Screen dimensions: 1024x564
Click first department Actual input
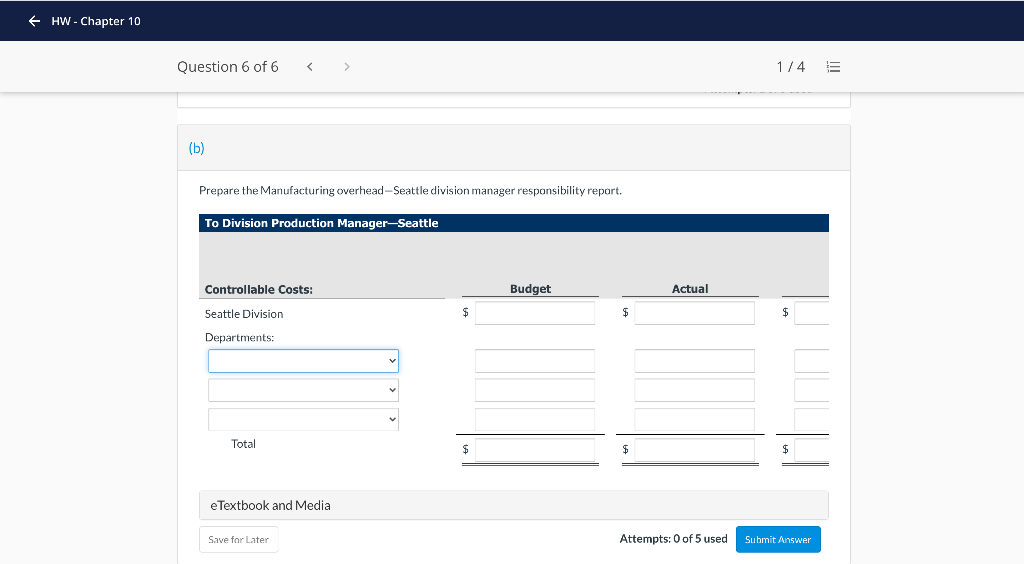point(694,361)
